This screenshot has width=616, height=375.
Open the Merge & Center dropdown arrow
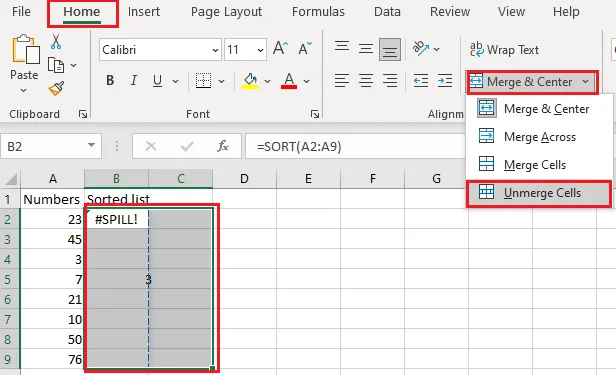point(585,82)
